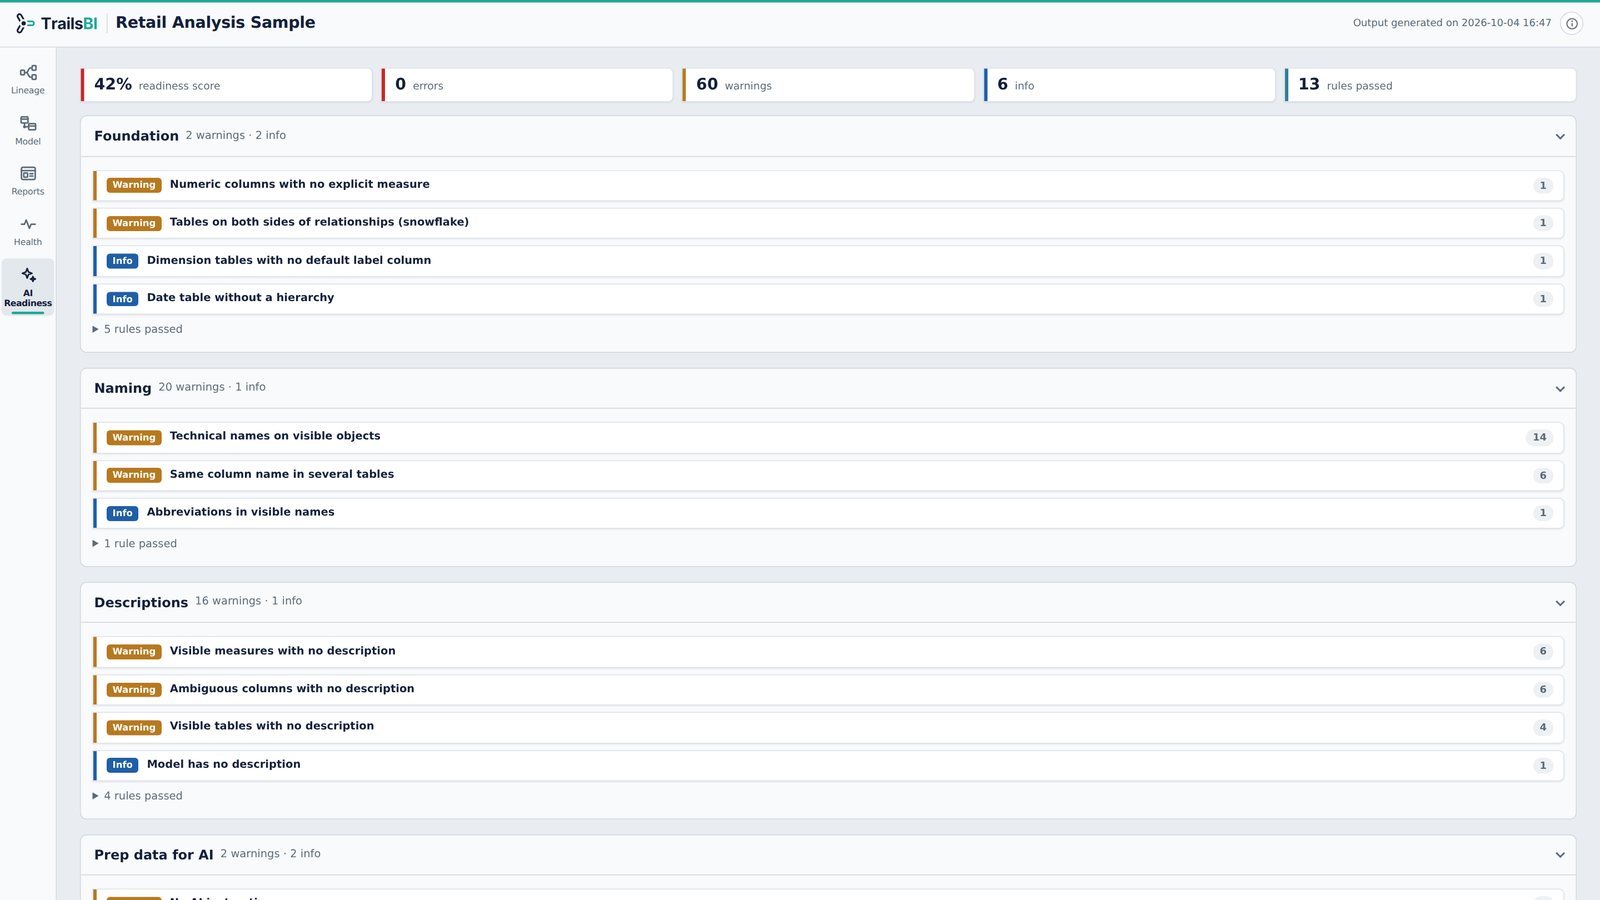
Task: Expand '1 rule passed' under Naming
Action: [135, 544]
